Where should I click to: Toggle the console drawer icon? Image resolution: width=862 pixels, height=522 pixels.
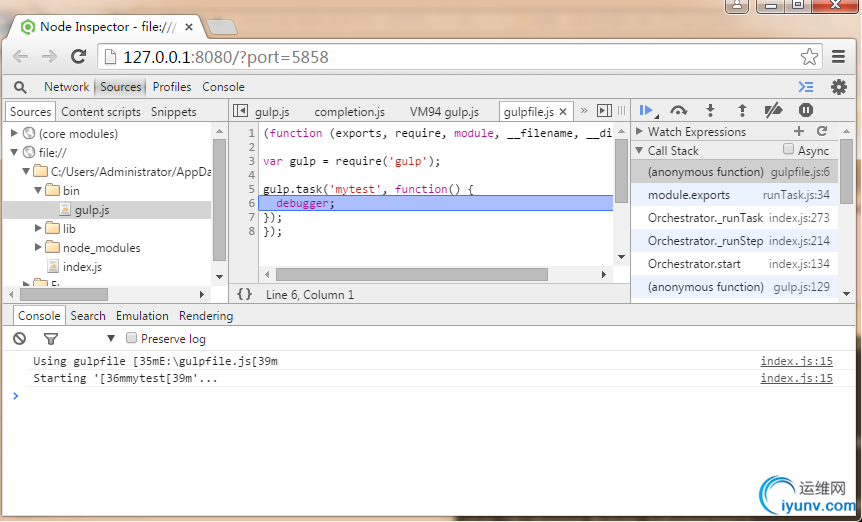point(806,87)
